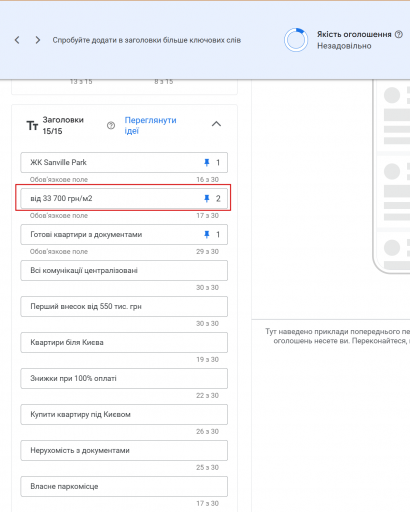Click the ЖК Sanville Park headline field

(x=124, y=162)
